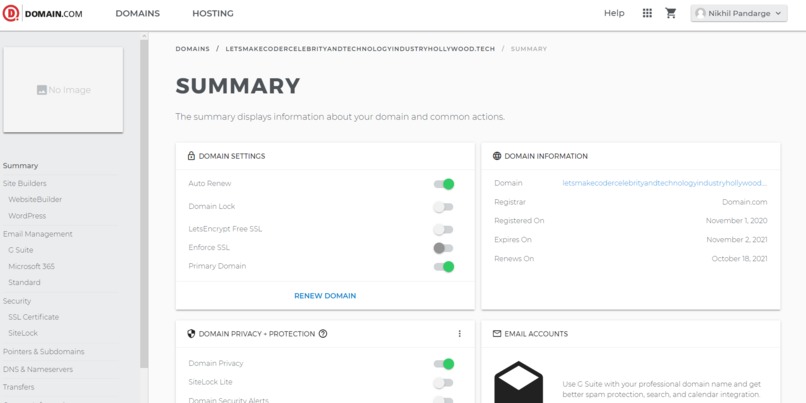806x403 pixels.
Task: Open Security in the sidebar
Action: [17, 301]
